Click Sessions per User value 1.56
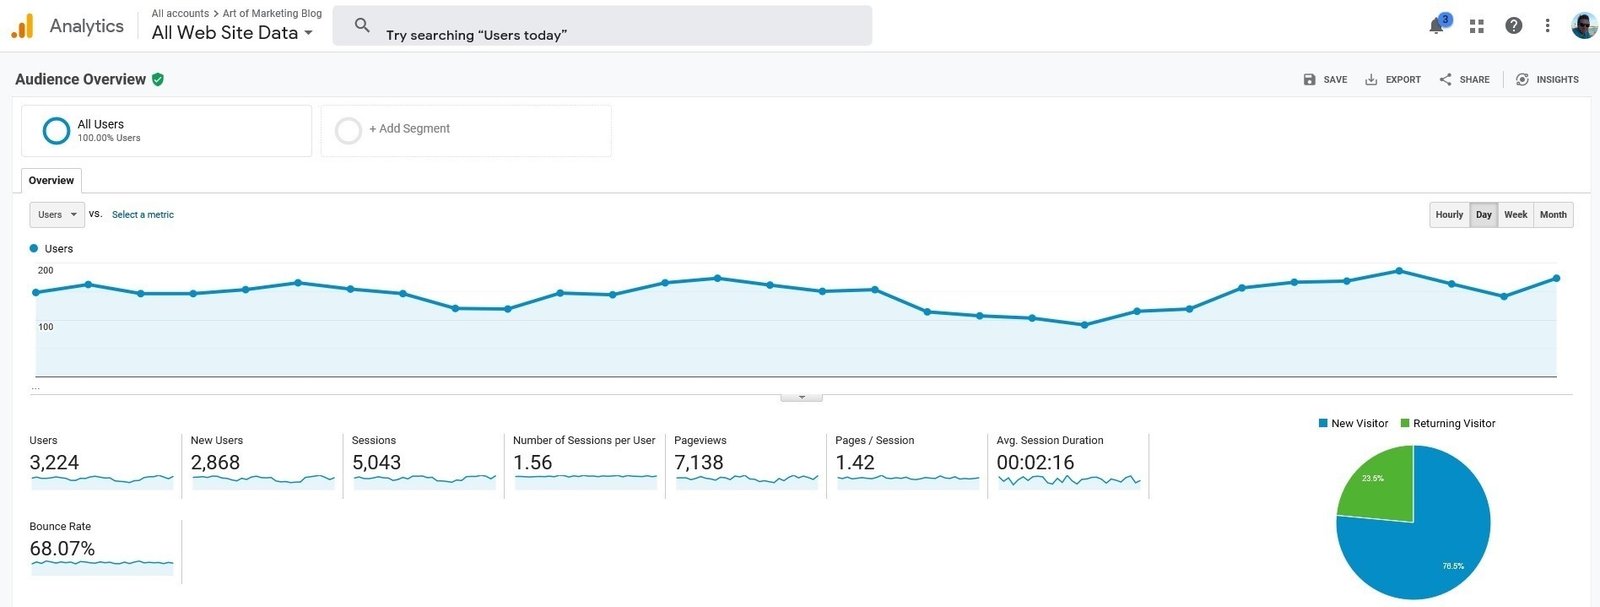This screenshot has width=1600, height=607. coord(532,463)
